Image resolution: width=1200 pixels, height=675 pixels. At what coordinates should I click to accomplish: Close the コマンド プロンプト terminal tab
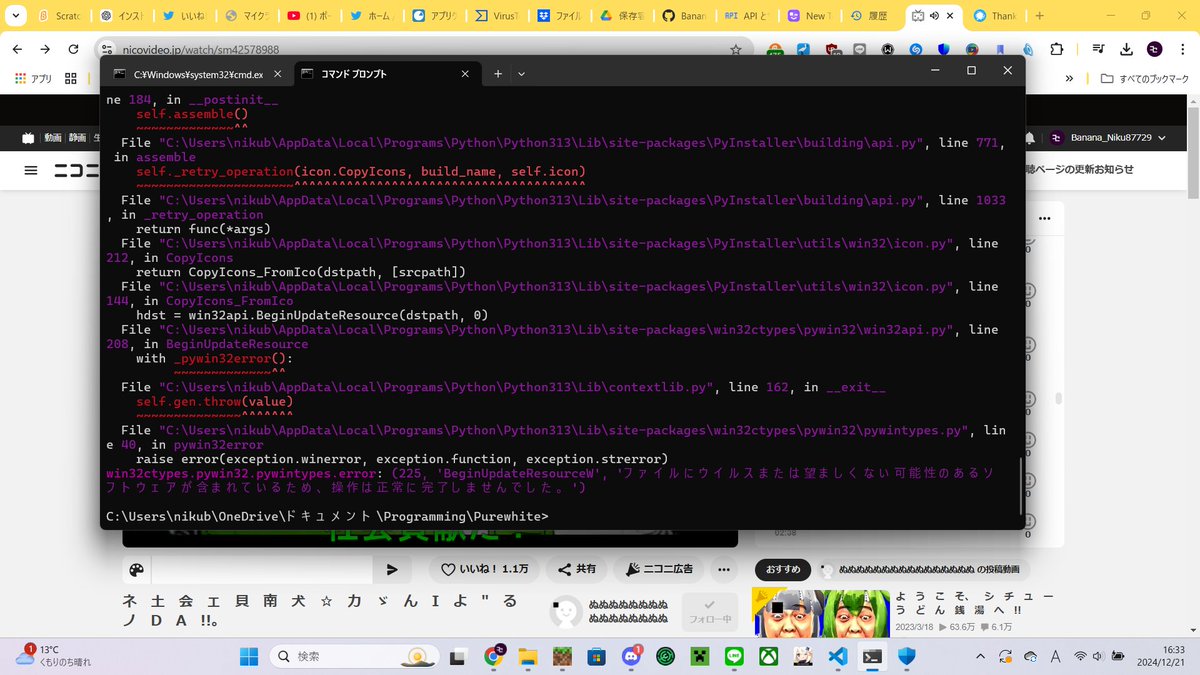466,73
